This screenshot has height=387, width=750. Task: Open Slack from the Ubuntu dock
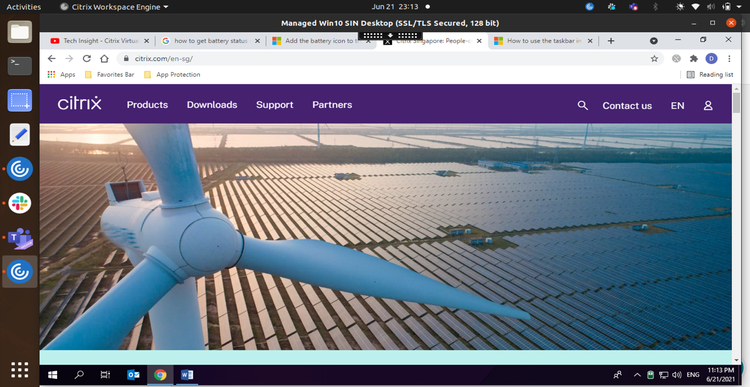20,203
